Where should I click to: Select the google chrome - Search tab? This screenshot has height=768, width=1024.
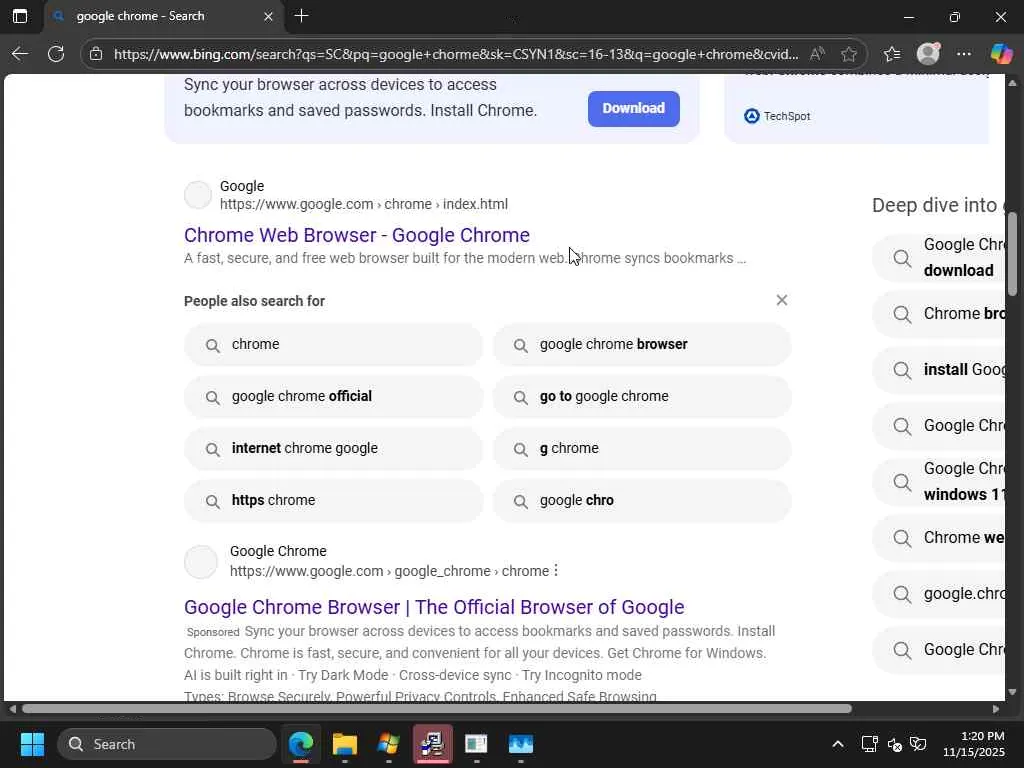coord(163,16)
